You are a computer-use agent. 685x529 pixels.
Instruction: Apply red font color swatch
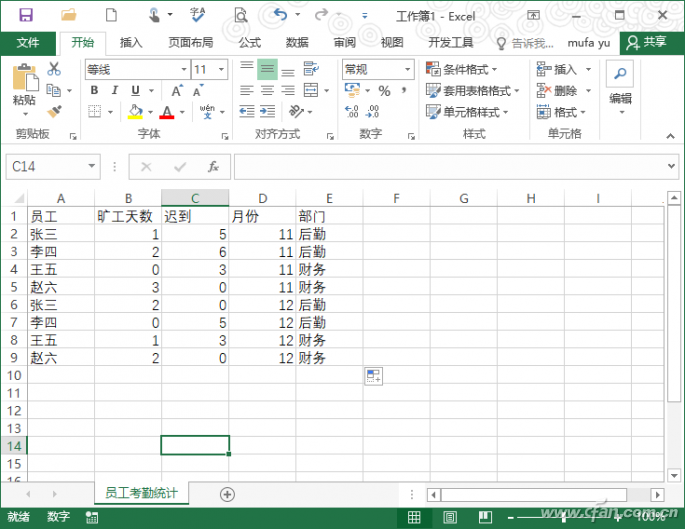point(167,112)
